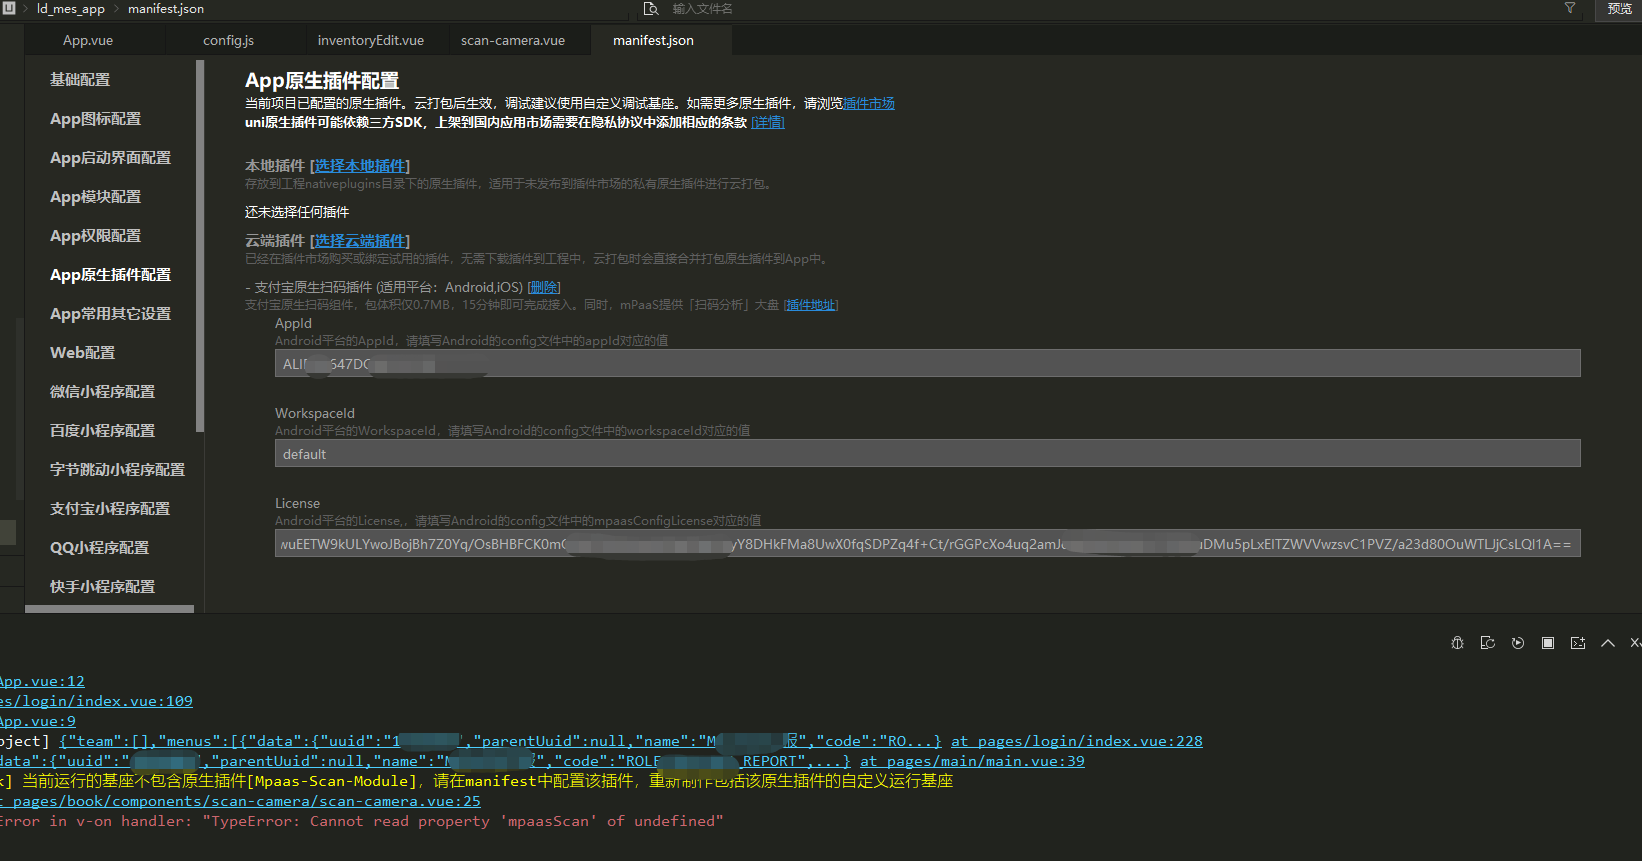The image size is (1642, 861).
Task: Open App常用其它设置 section
Action: click(x=110, y=314)
